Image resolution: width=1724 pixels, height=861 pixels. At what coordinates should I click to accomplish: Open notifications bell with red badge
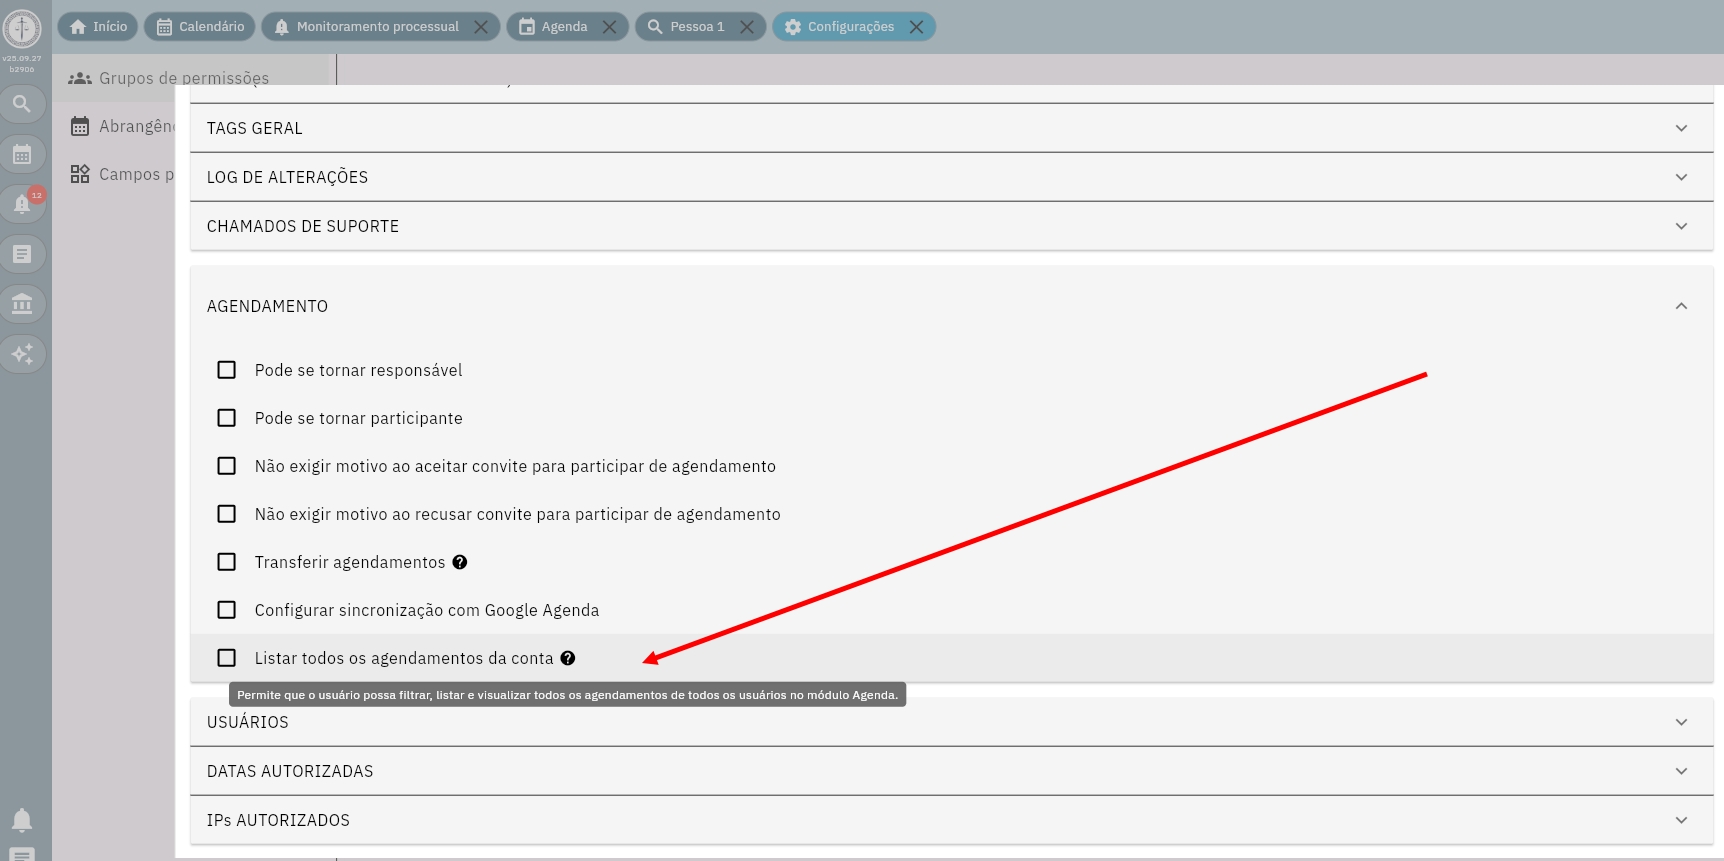(22, 204)
